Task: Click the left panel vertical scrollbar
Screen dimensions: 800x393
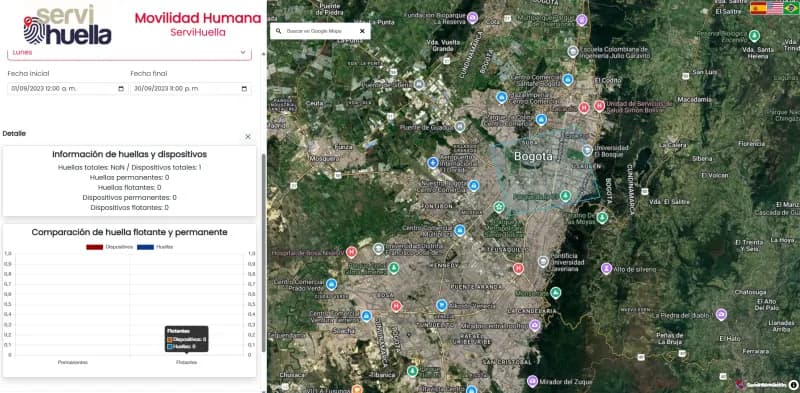Action: pyautogui.click(x=263, y=253)
